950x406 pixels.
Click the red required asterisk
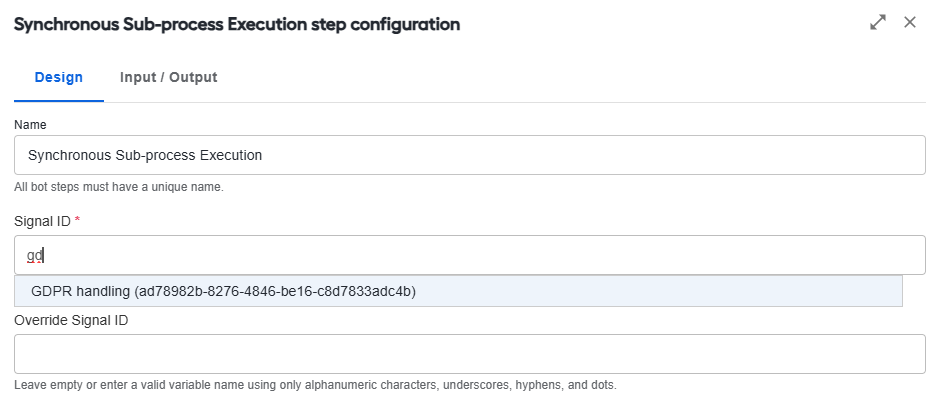pyautogui.click(x=78, y=221)
